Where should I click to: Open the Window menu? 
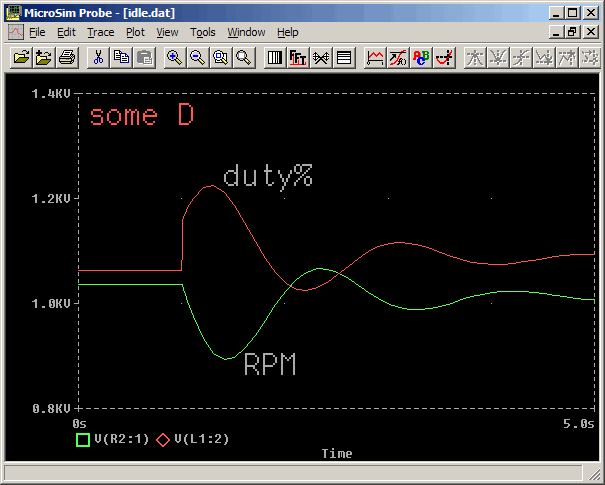[x=246, y=32]
